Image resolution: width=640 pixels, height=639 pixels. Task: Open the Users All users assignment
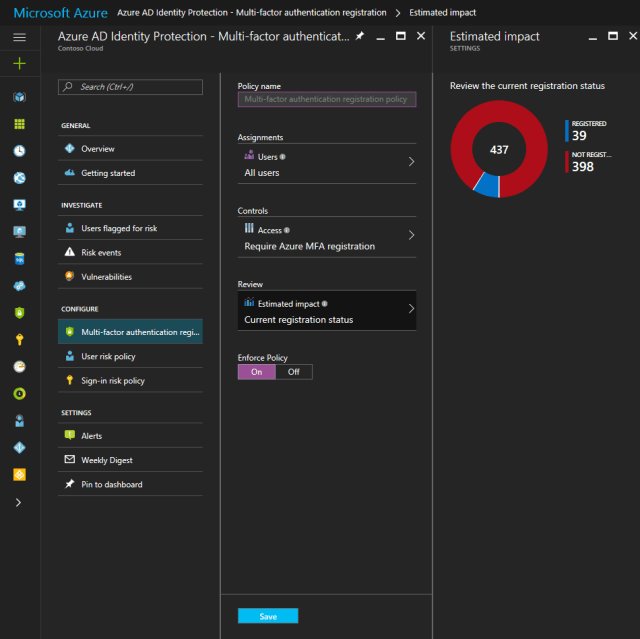(x=327, y=164)
